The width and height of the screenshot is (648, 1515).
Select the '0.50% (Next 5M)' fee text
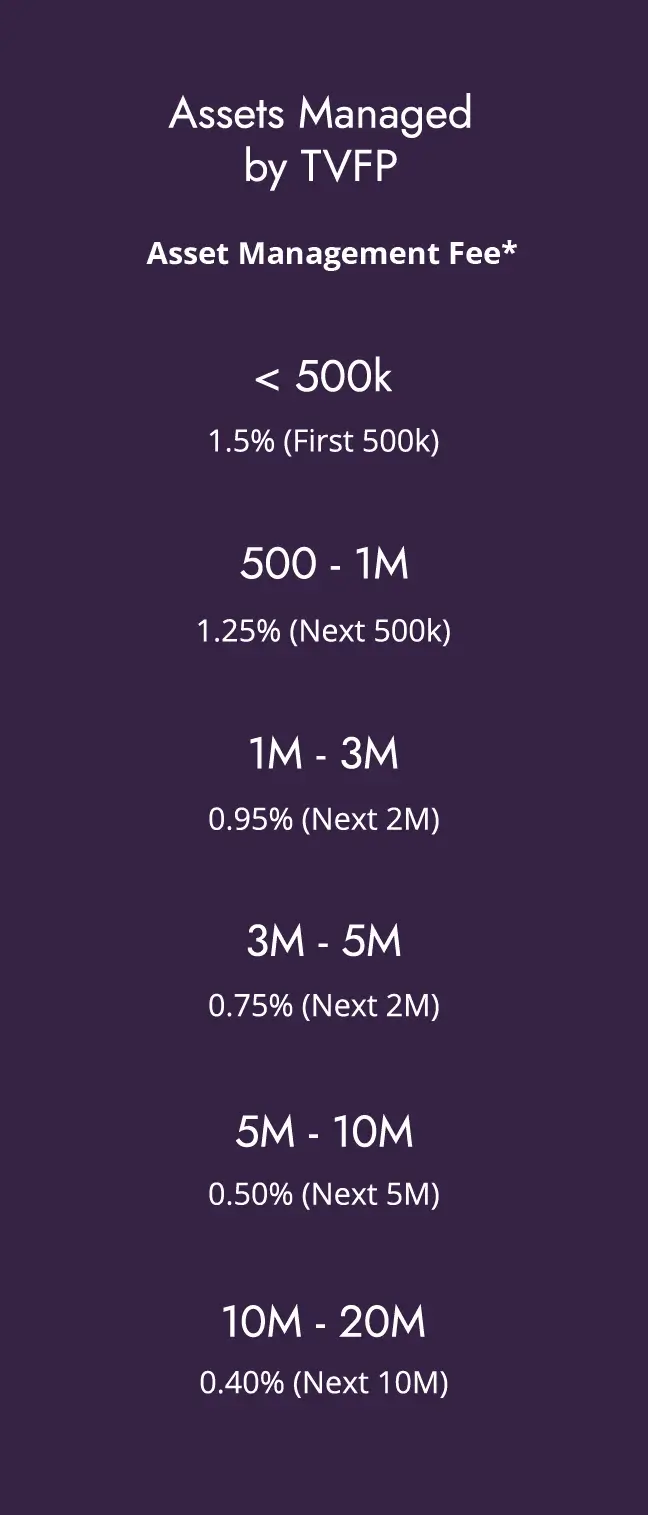click(324, 1194)
